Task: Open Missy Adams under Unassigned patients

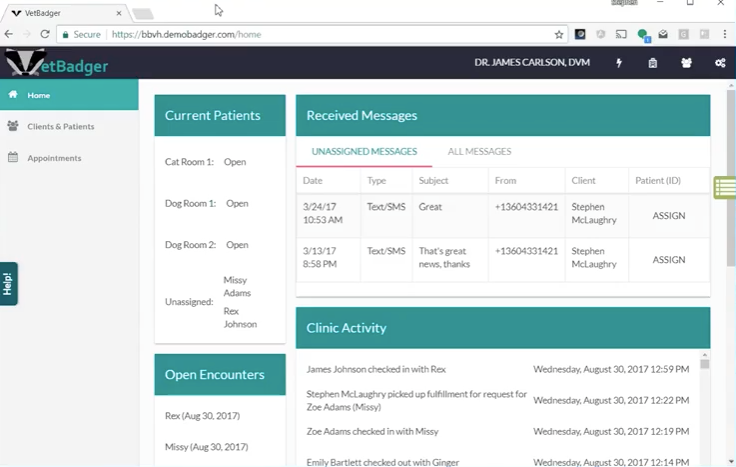Action: [x=237, y=286]
